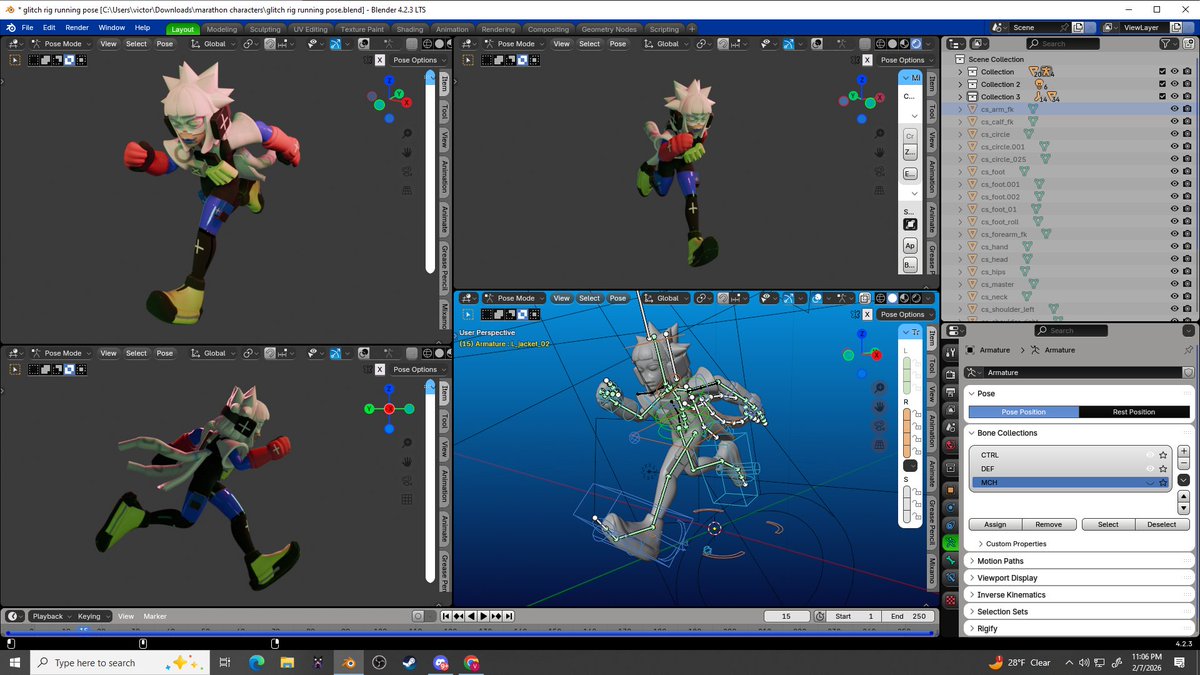Viewport: 1200px width, 675px height.
Task: Open the Output properties tab icon
Action: (950, 392)
